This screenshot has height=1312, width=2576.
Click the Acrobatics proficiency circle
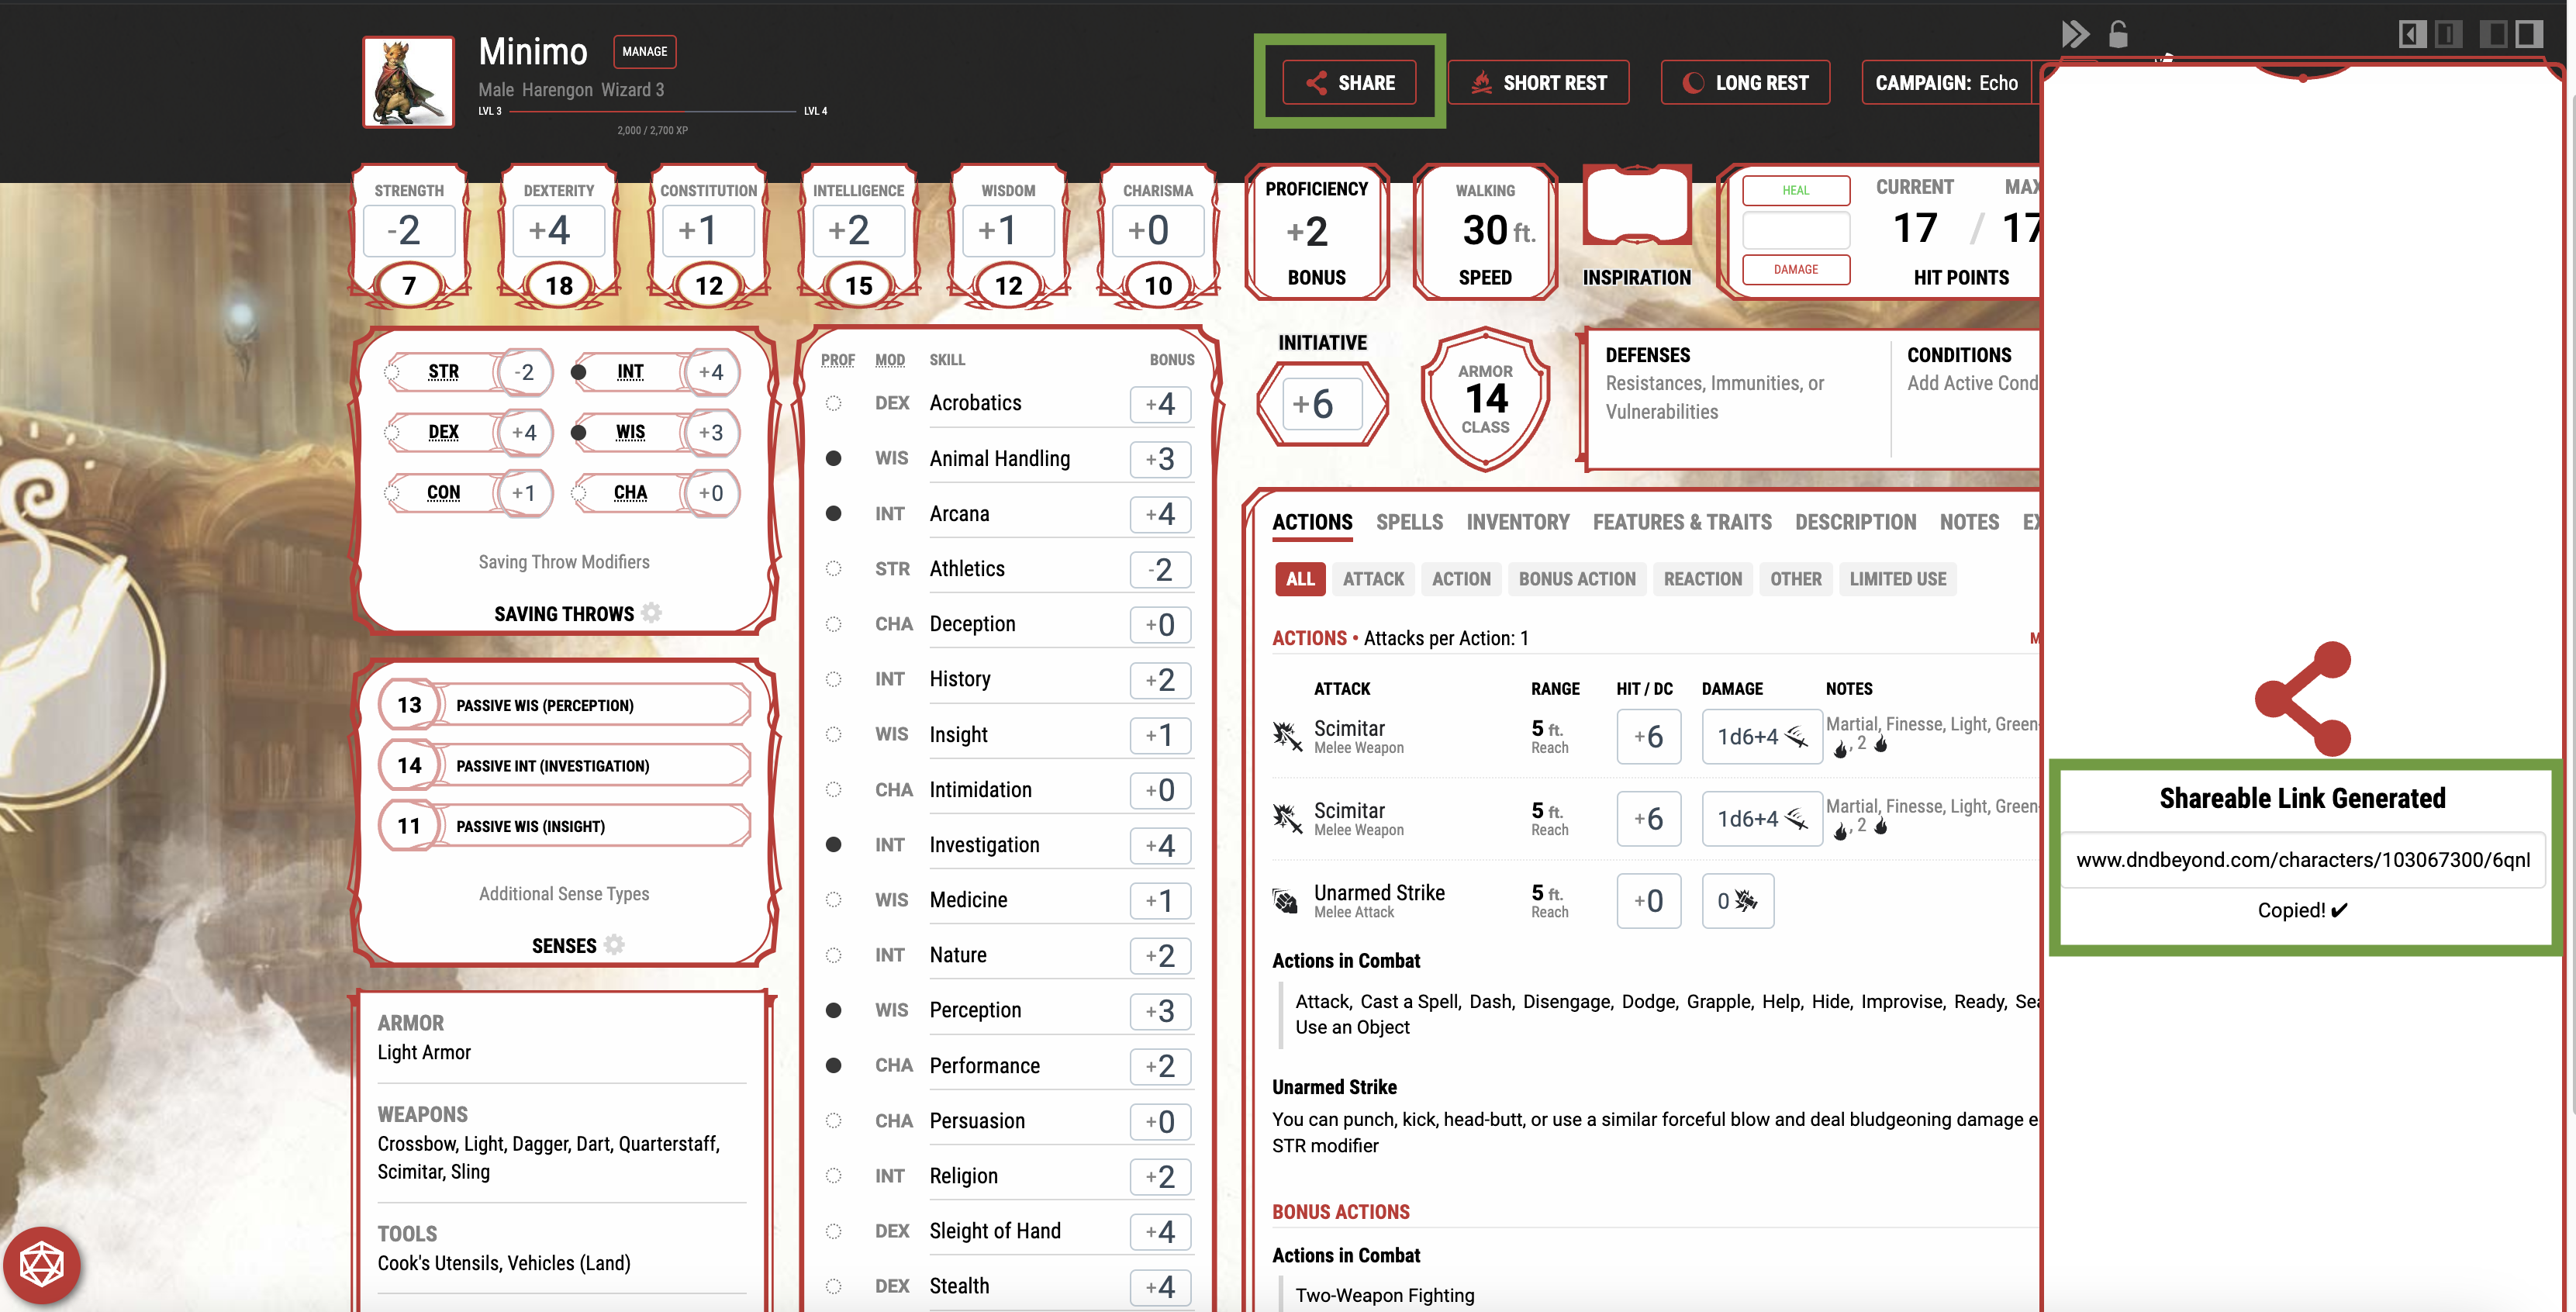(833, 403)
